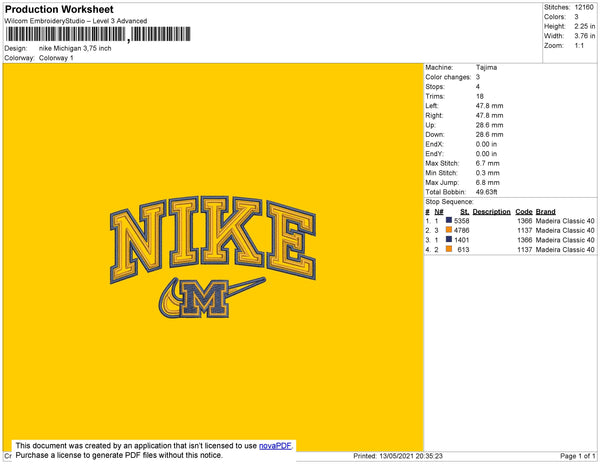
Task: Click the 'Stop Sequence:' heading
Action: point(449,202)
